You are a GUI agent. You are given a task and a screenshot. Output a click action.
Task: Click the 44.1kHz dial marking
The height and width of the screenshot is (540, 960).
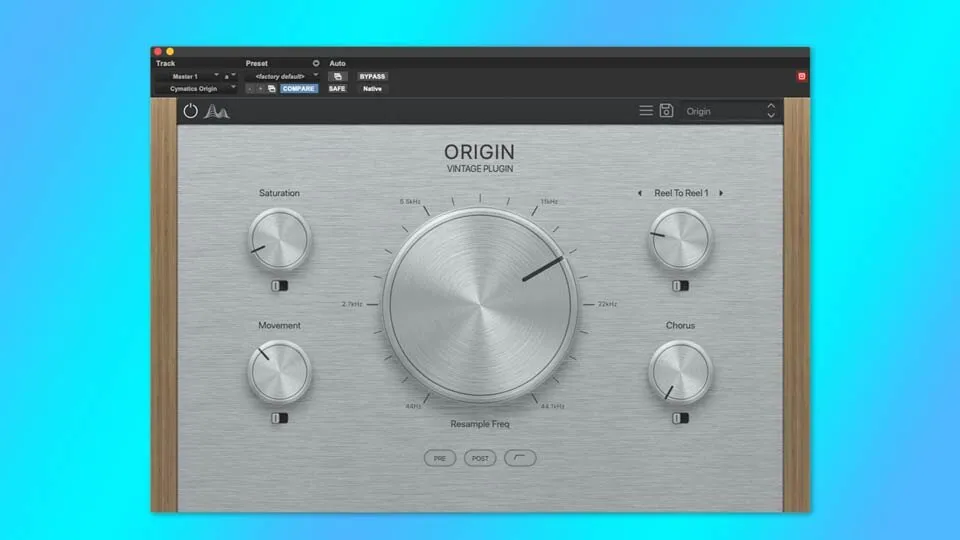click(552, 406)
